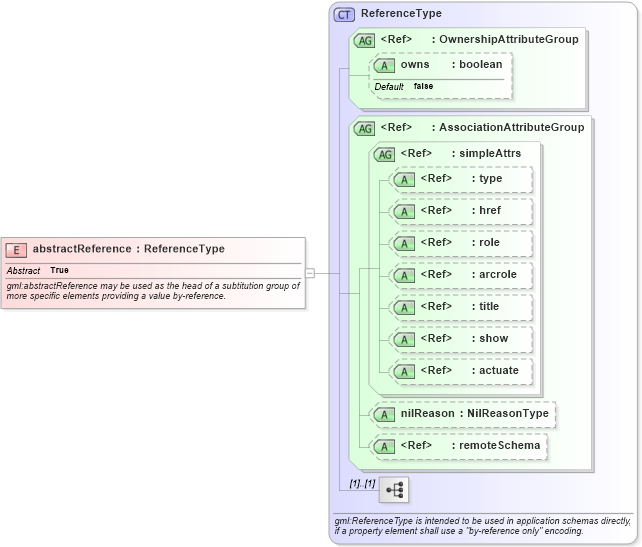Select the ': href' attribute reference
642x547 pixels.
[x=486, y=210]
